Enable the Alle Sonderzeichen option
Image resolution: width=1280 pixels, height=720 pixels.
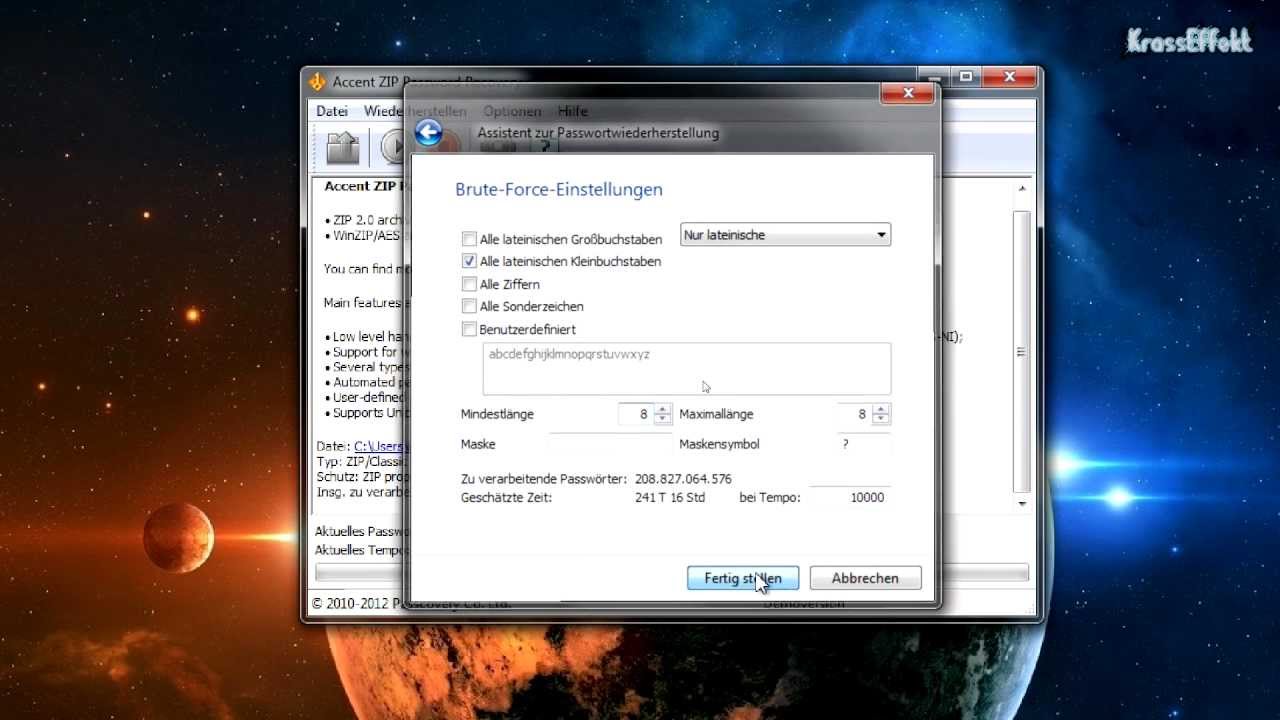(x=469, y=306)
